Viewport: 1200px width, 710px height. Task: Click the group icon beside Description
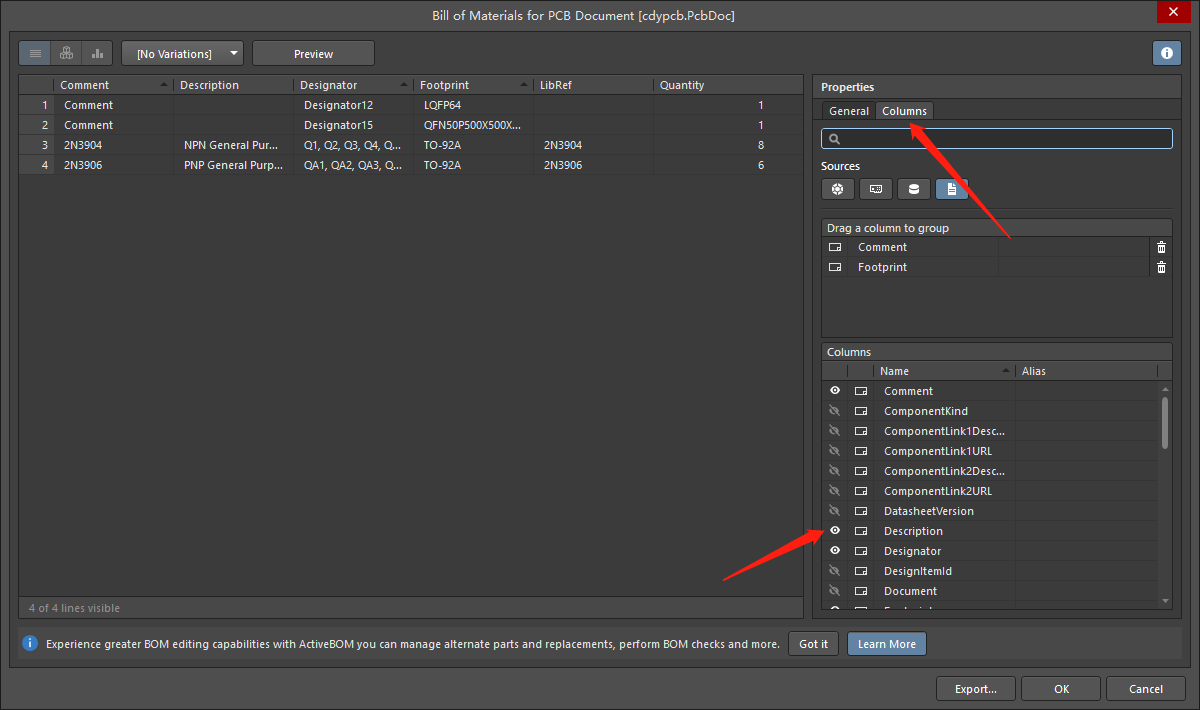click(x=861, y=531)
